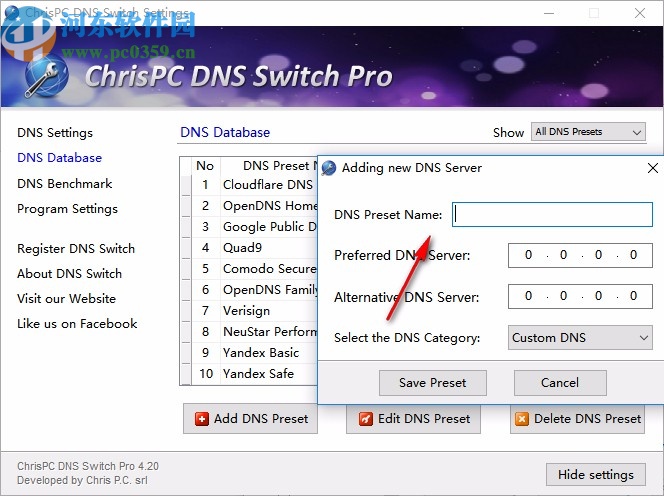Click the orange X icon on Delete DNS Preset
The image size is (664, 496).
[x=521, y=419]
